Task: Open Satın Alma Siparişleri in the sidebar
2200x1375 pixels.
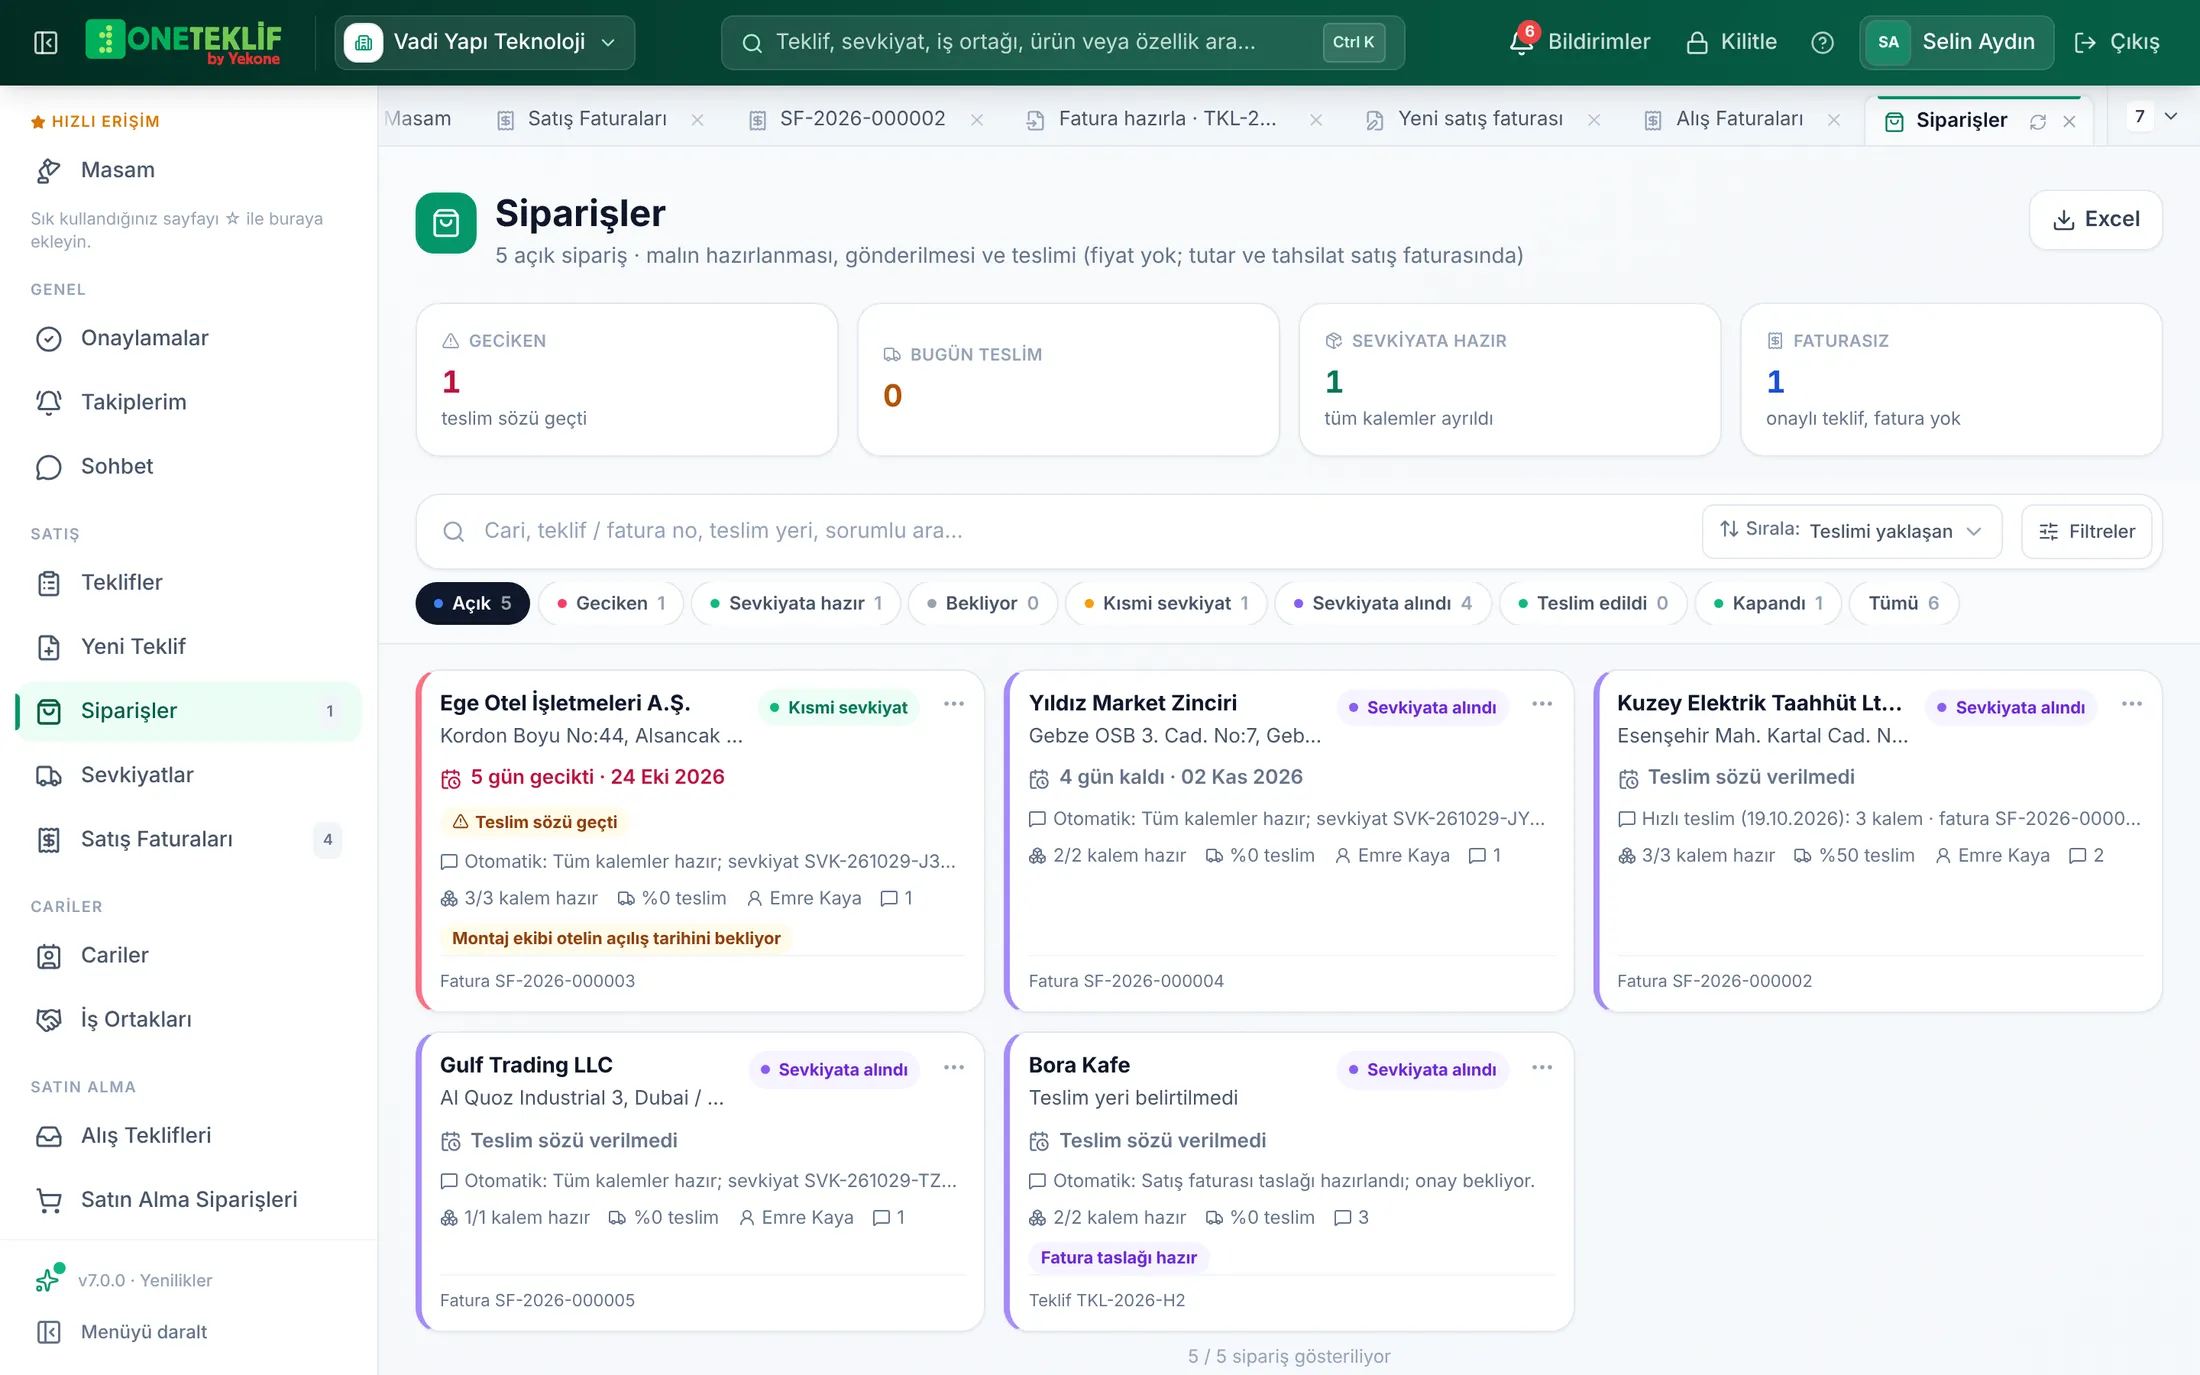Action: tap(188, 1199)
